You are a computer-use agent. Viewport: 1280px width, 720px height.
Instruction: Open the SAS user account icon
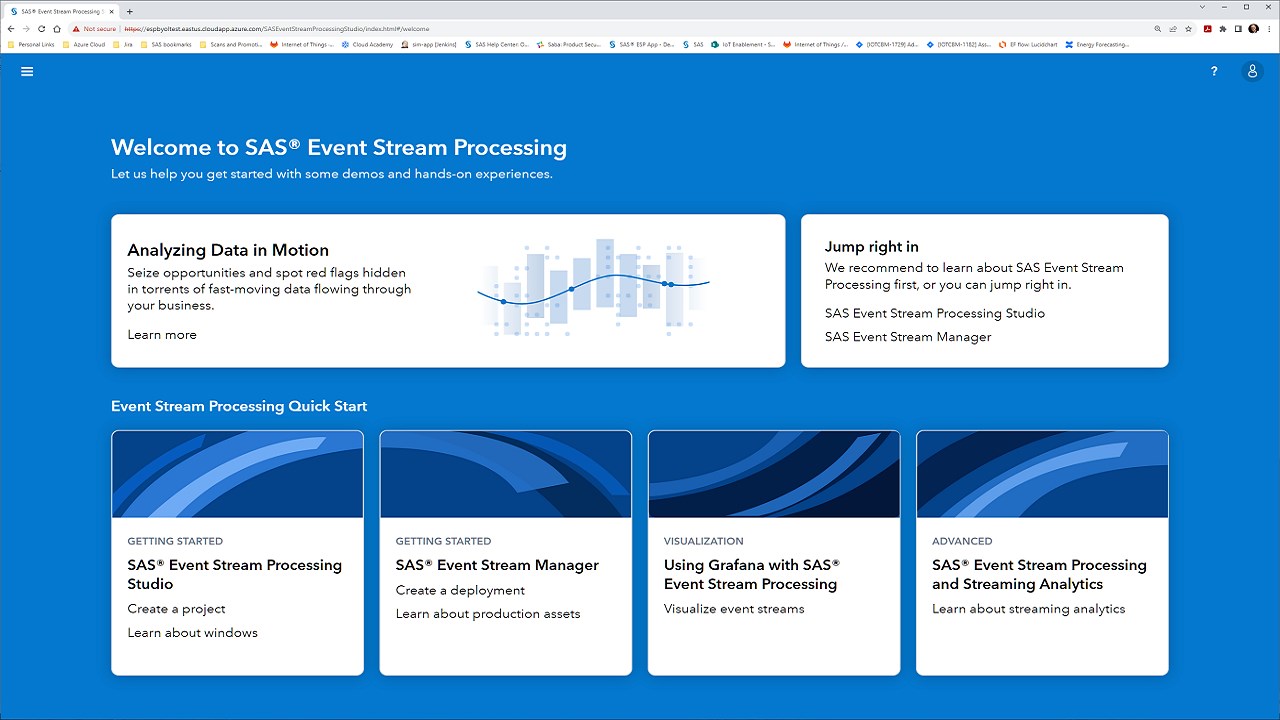point(1252,72)
